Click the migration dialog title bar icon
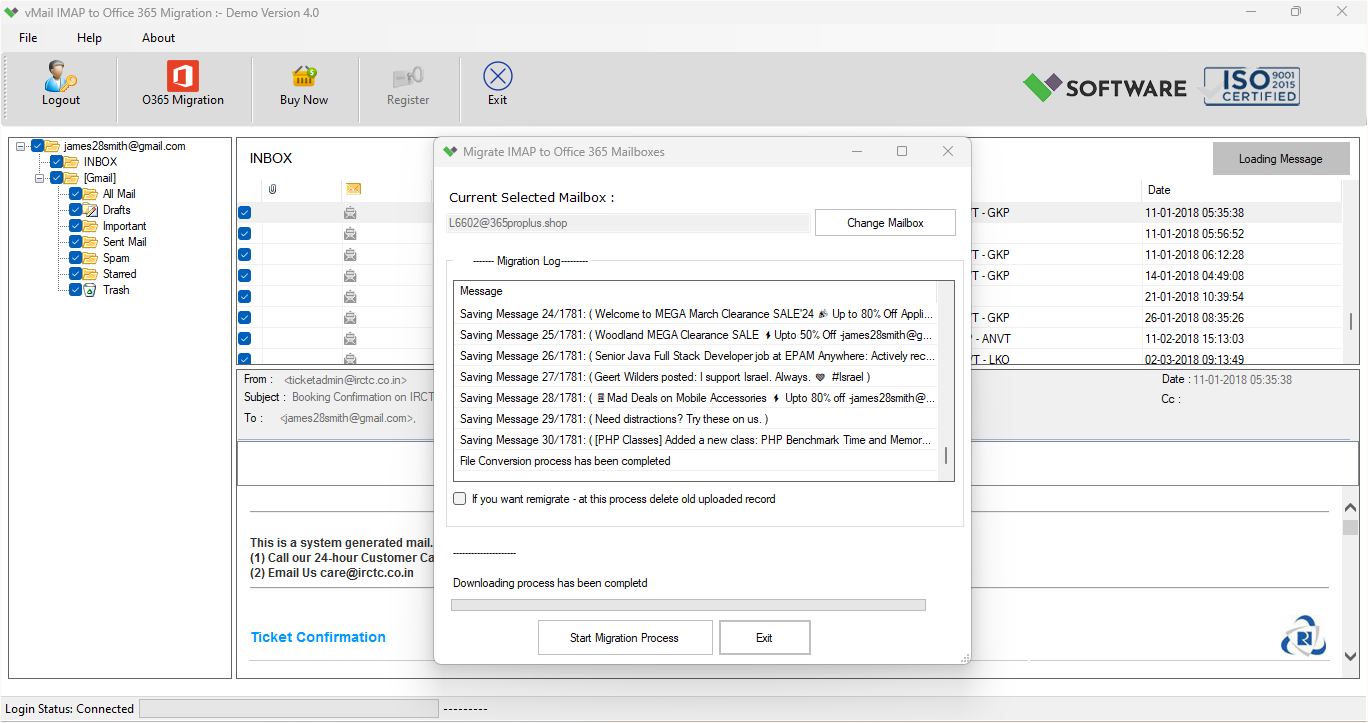The height and width of the screenshot is (723, 1368). [x=450, y=152]
